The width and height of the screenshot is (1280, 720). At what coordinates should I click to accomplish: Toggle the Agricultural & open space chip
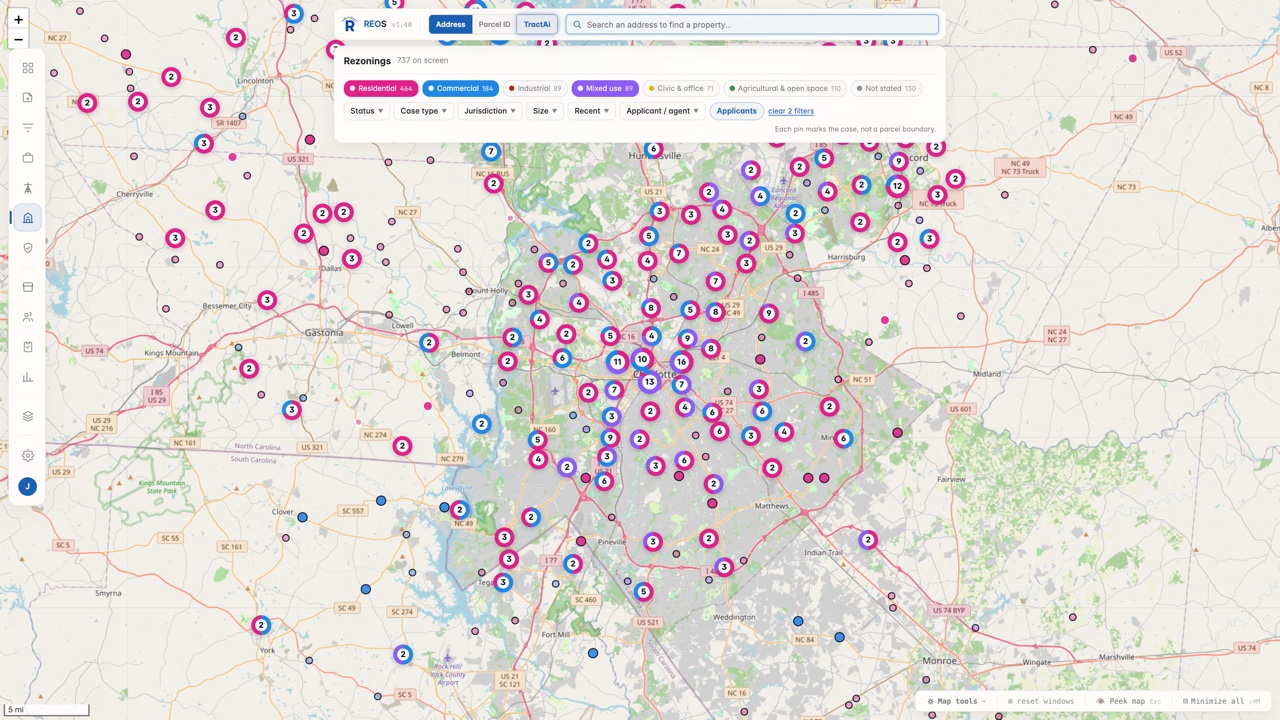(x=785, y=88)
